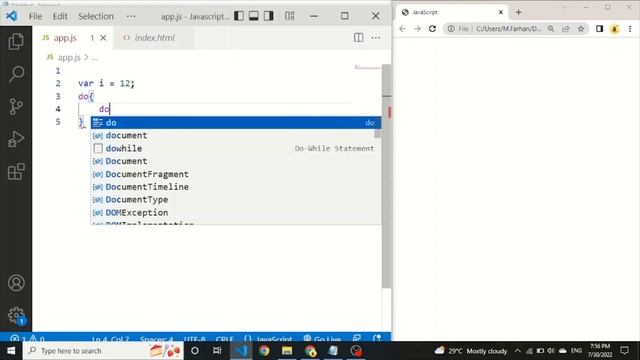Viewport: 640px width, 360px height.
Task: Open the Windows Start menu
Action: click(11, 351)
